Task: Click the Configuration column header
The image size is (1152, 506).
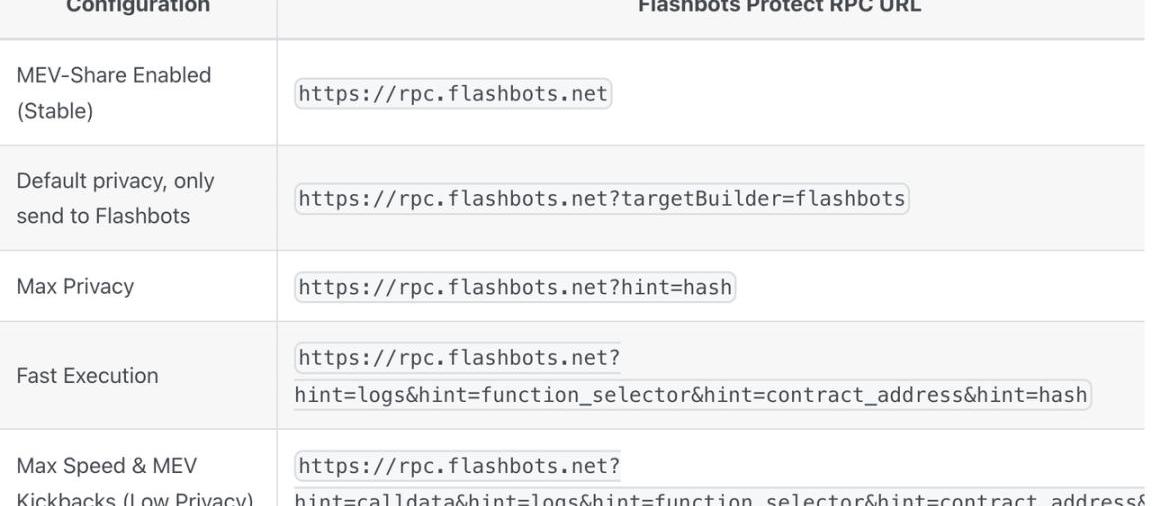Action: 138,6
